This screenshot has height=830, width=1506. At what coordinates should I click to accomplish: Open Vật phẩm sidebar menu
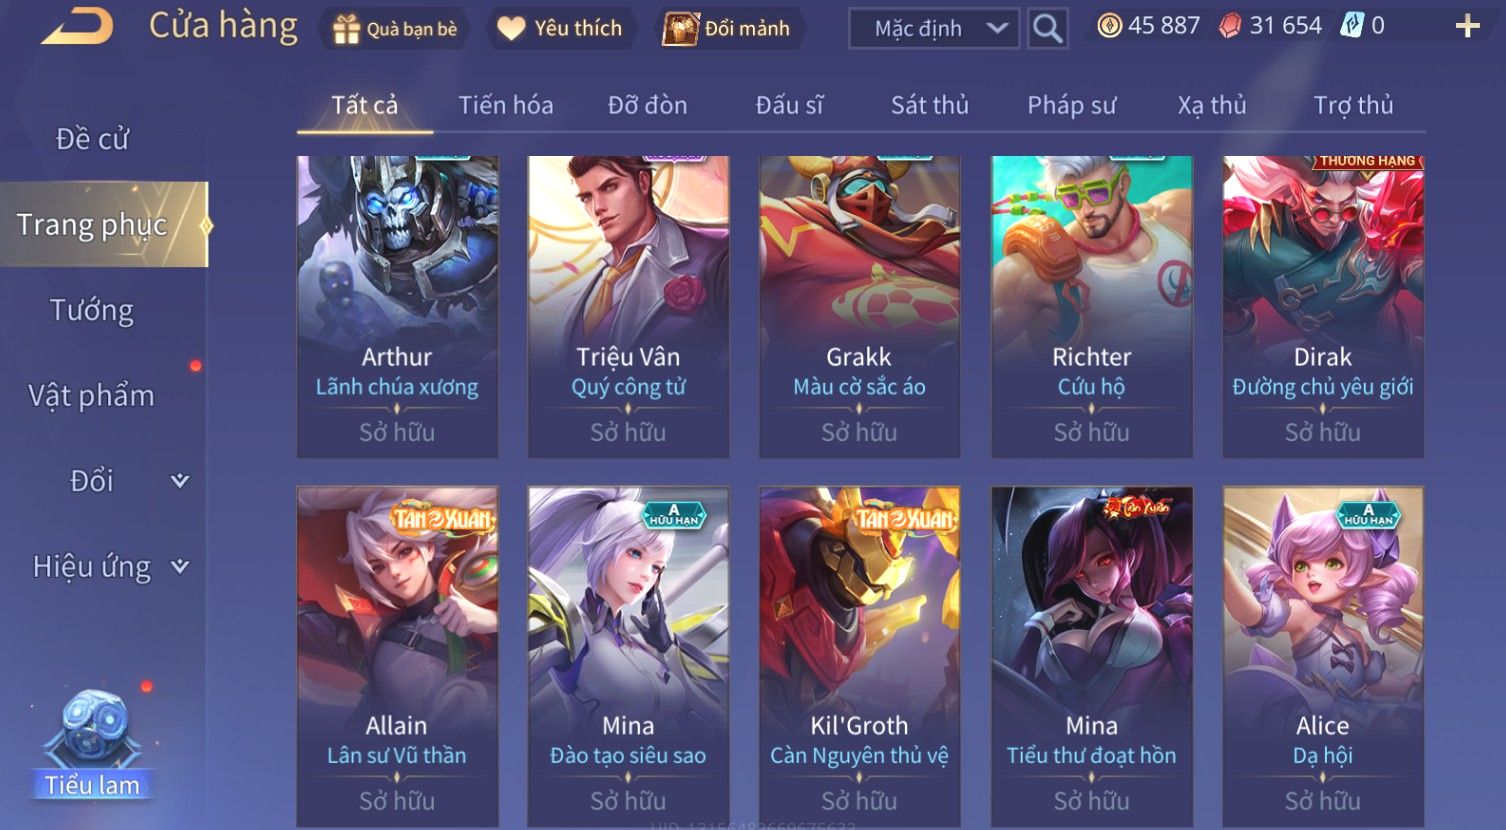tap(92, 396)
